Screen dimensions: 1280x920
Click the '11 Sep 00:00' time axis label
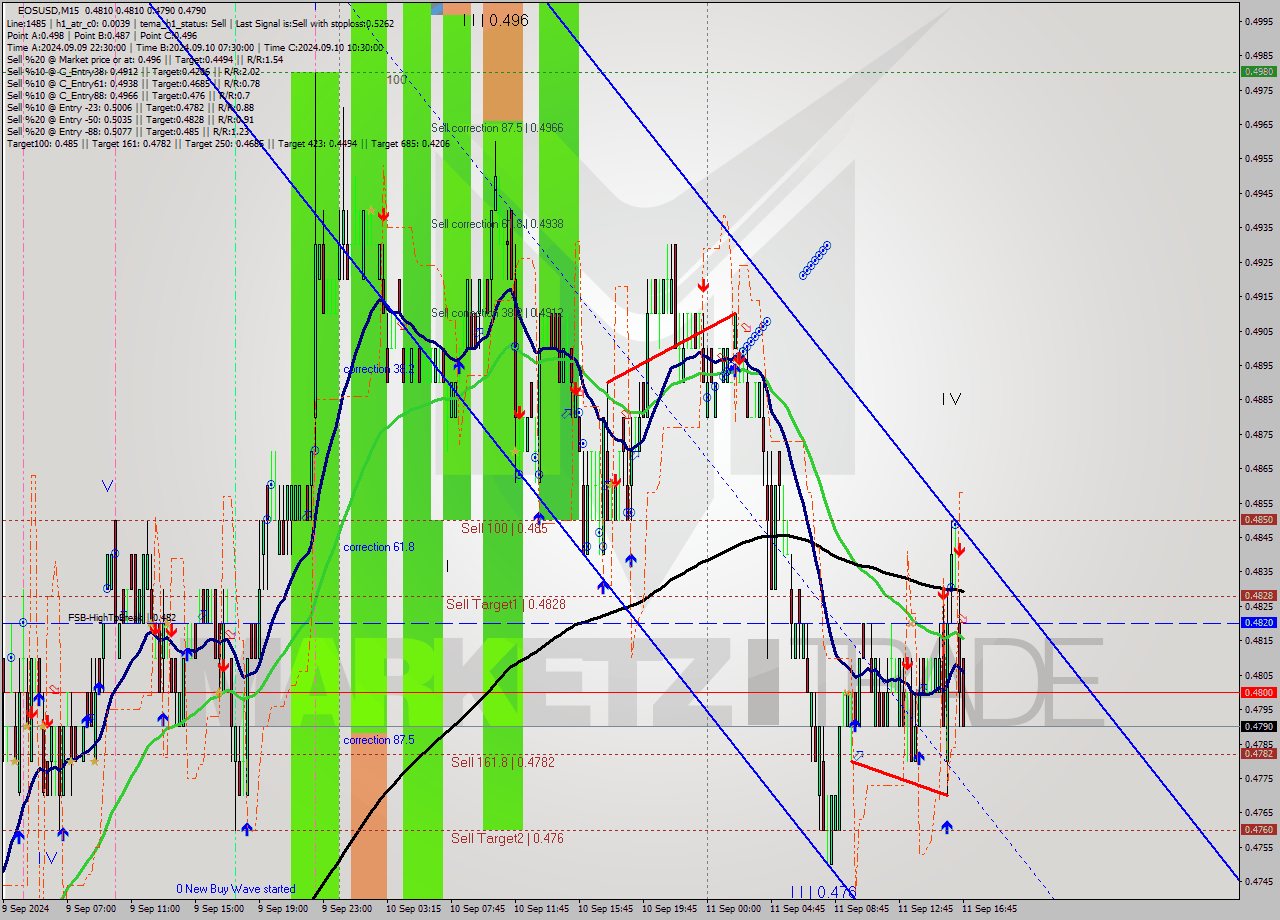[x=733, y=909]
